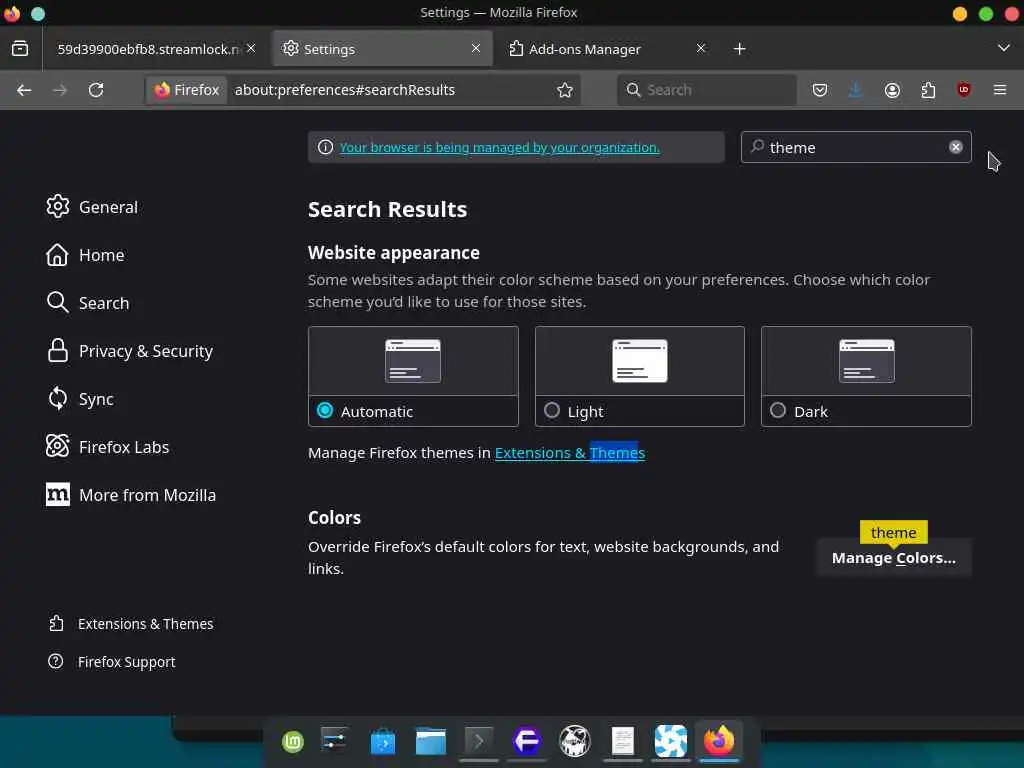Close the Add-ons Manager tab

(701, 48)
